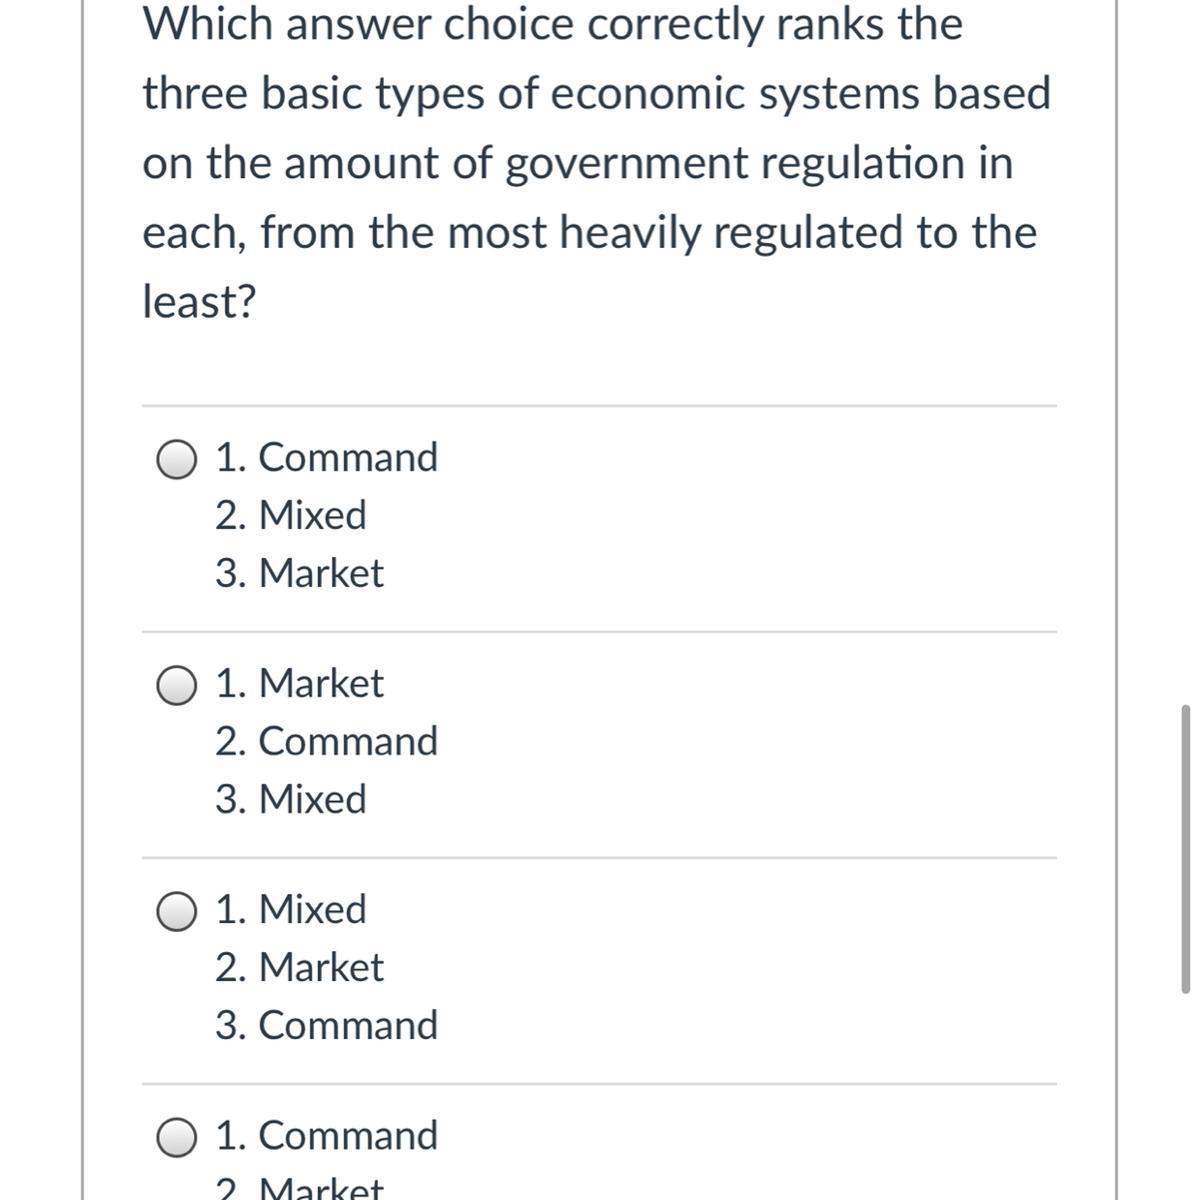This screenshot has height=1200, width=1200.
Task: Click the '1. Market' answer label
Action: [299, 683]
